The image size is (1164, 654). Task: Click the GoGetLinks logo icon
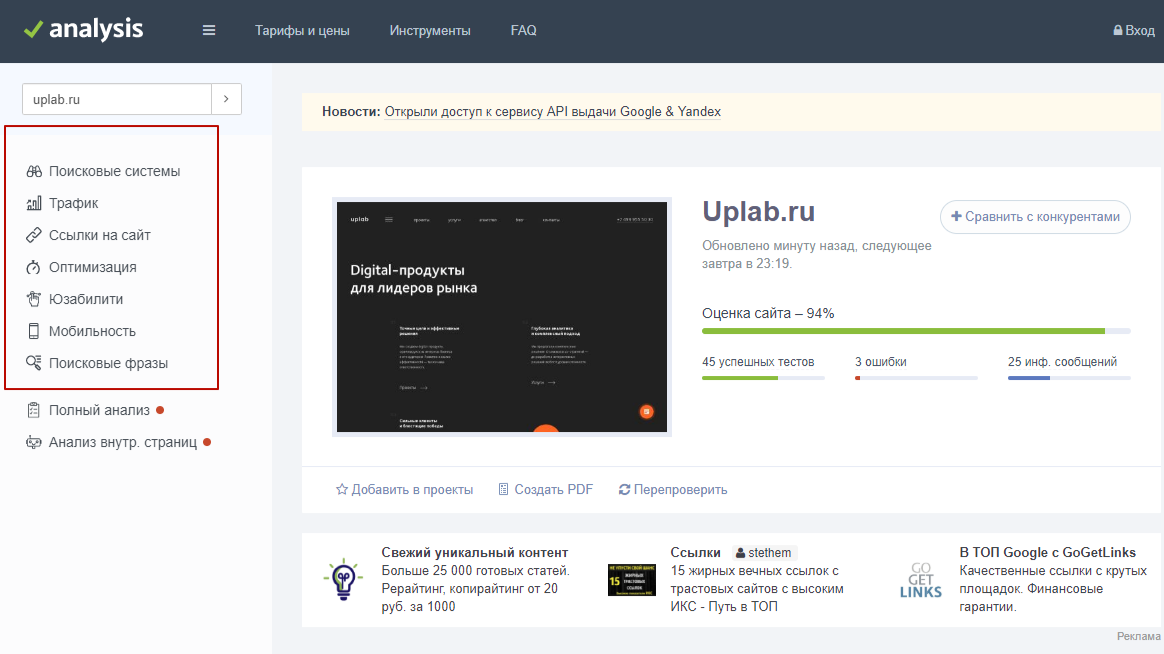[x=921, y=580]
